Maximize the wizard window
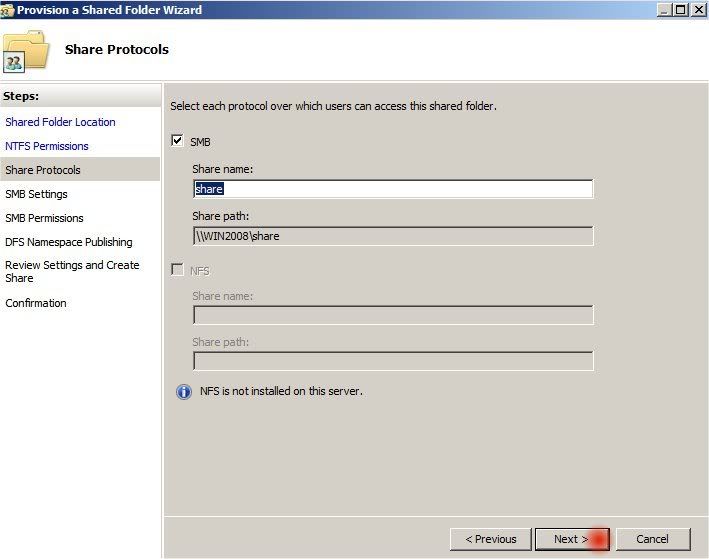Screen dimensions: 709x559 point(681,9)
